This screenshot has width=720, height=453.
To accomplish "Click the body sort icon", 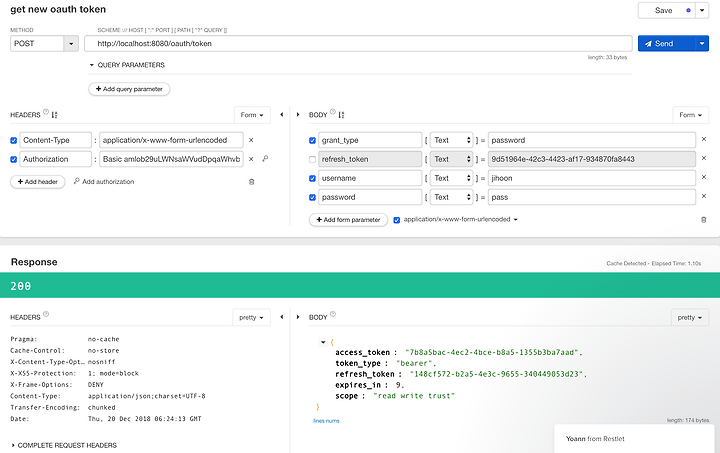I will [x=341, y=115].
